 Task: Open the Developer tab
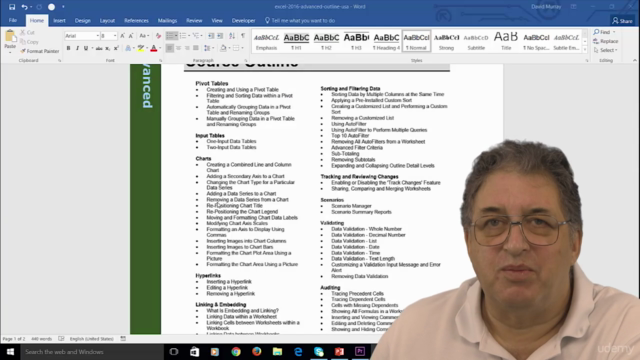[x=243, y=20]
